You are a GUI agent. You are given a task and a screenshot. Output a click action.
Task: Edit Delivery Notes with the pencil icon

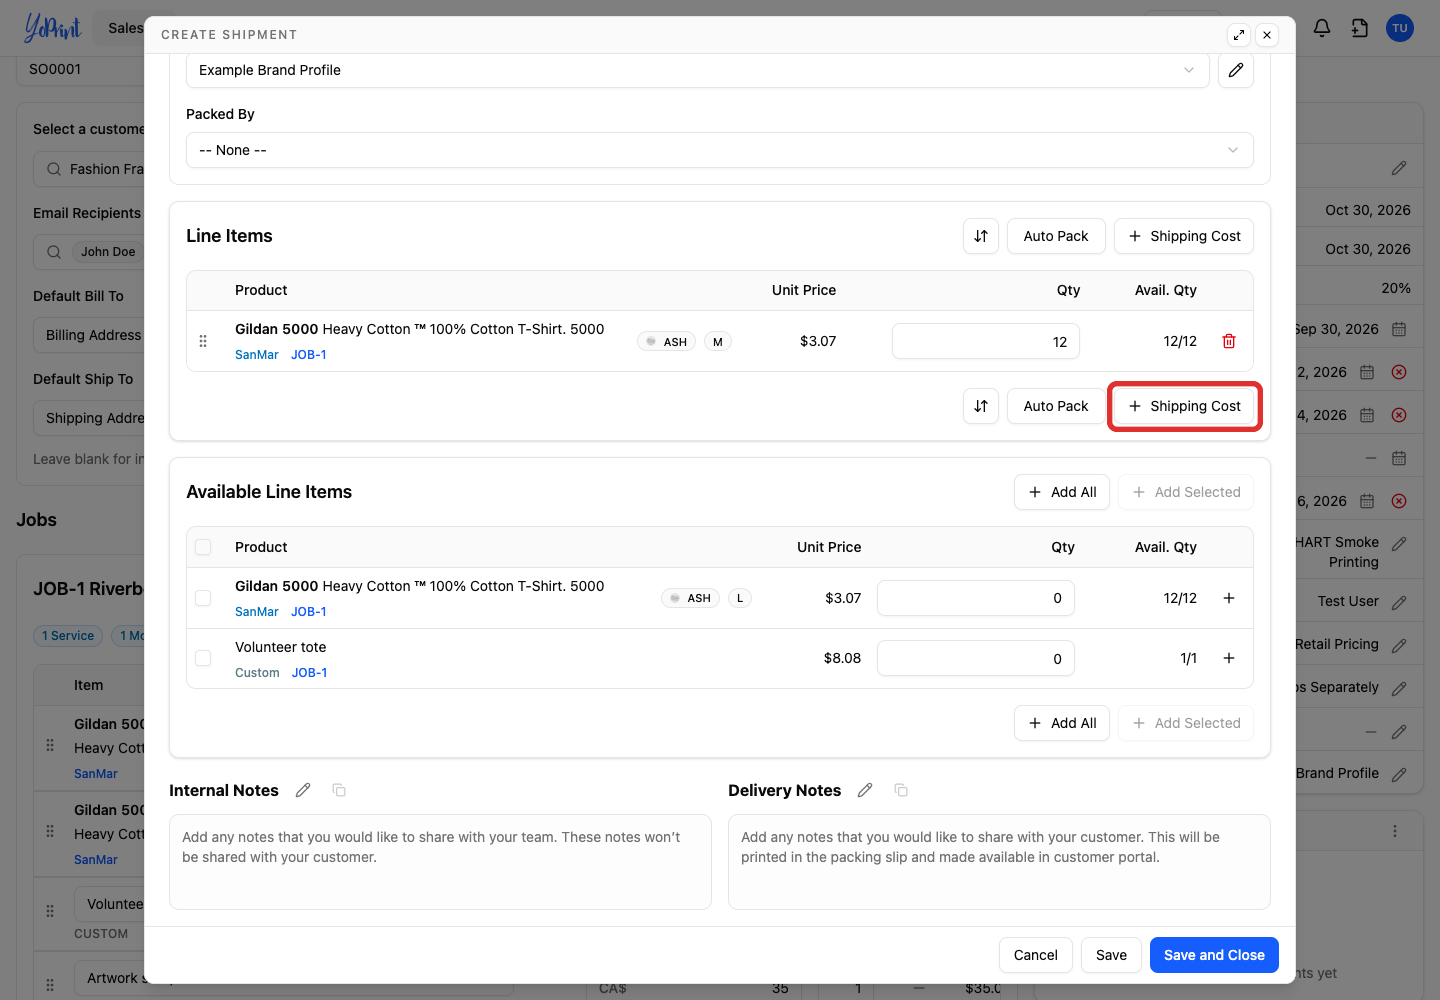[x=865, y=790]
